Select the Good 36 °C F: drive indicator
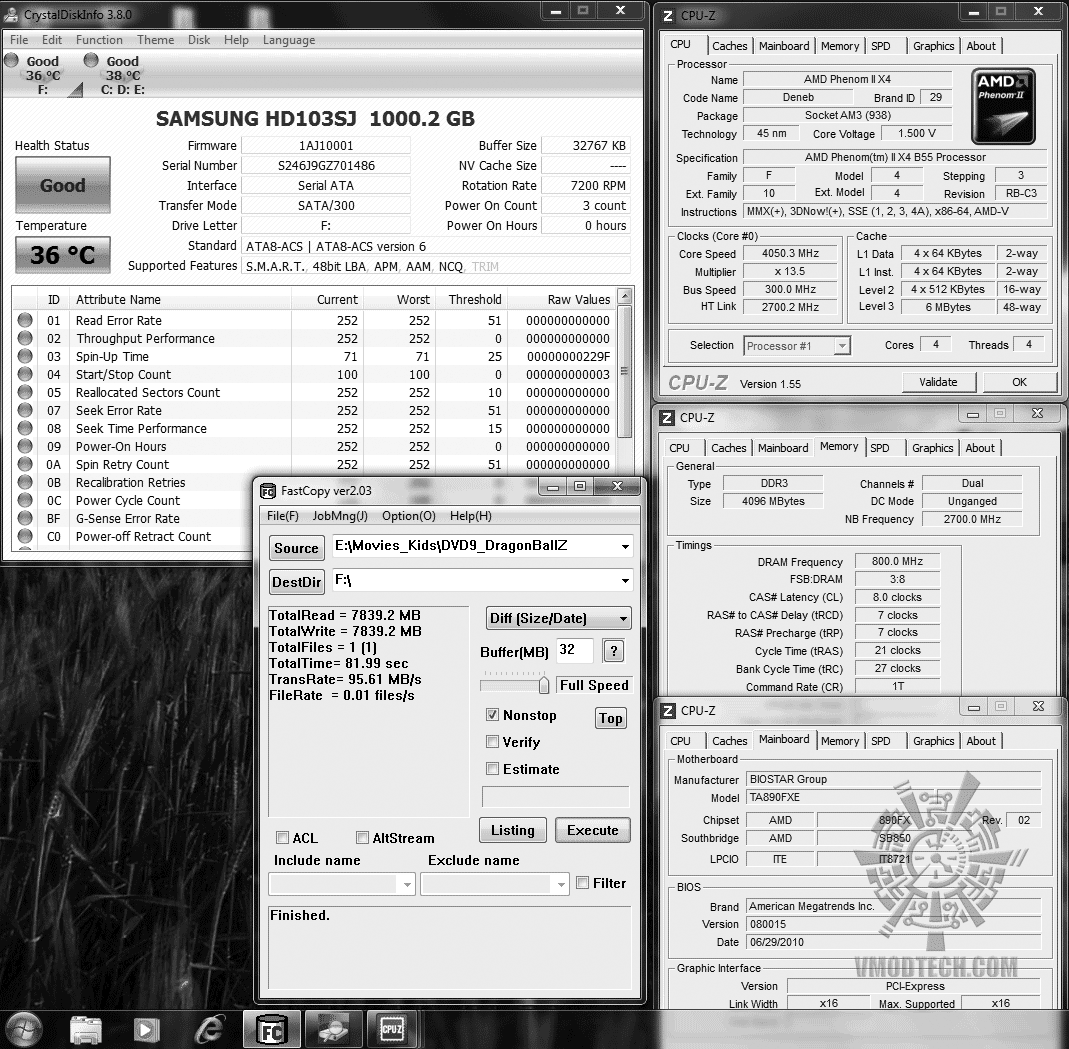This screenshot has width=1069, height=1049. point(42,75)
